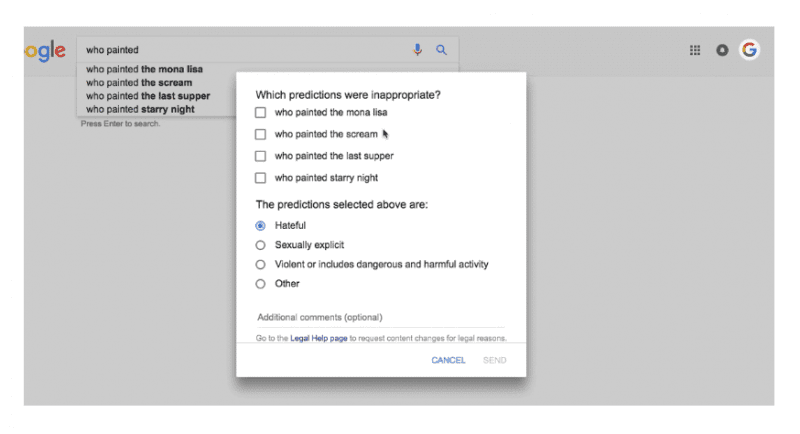
Task: Click the Google account avatar icon
Action: [749, 49]
